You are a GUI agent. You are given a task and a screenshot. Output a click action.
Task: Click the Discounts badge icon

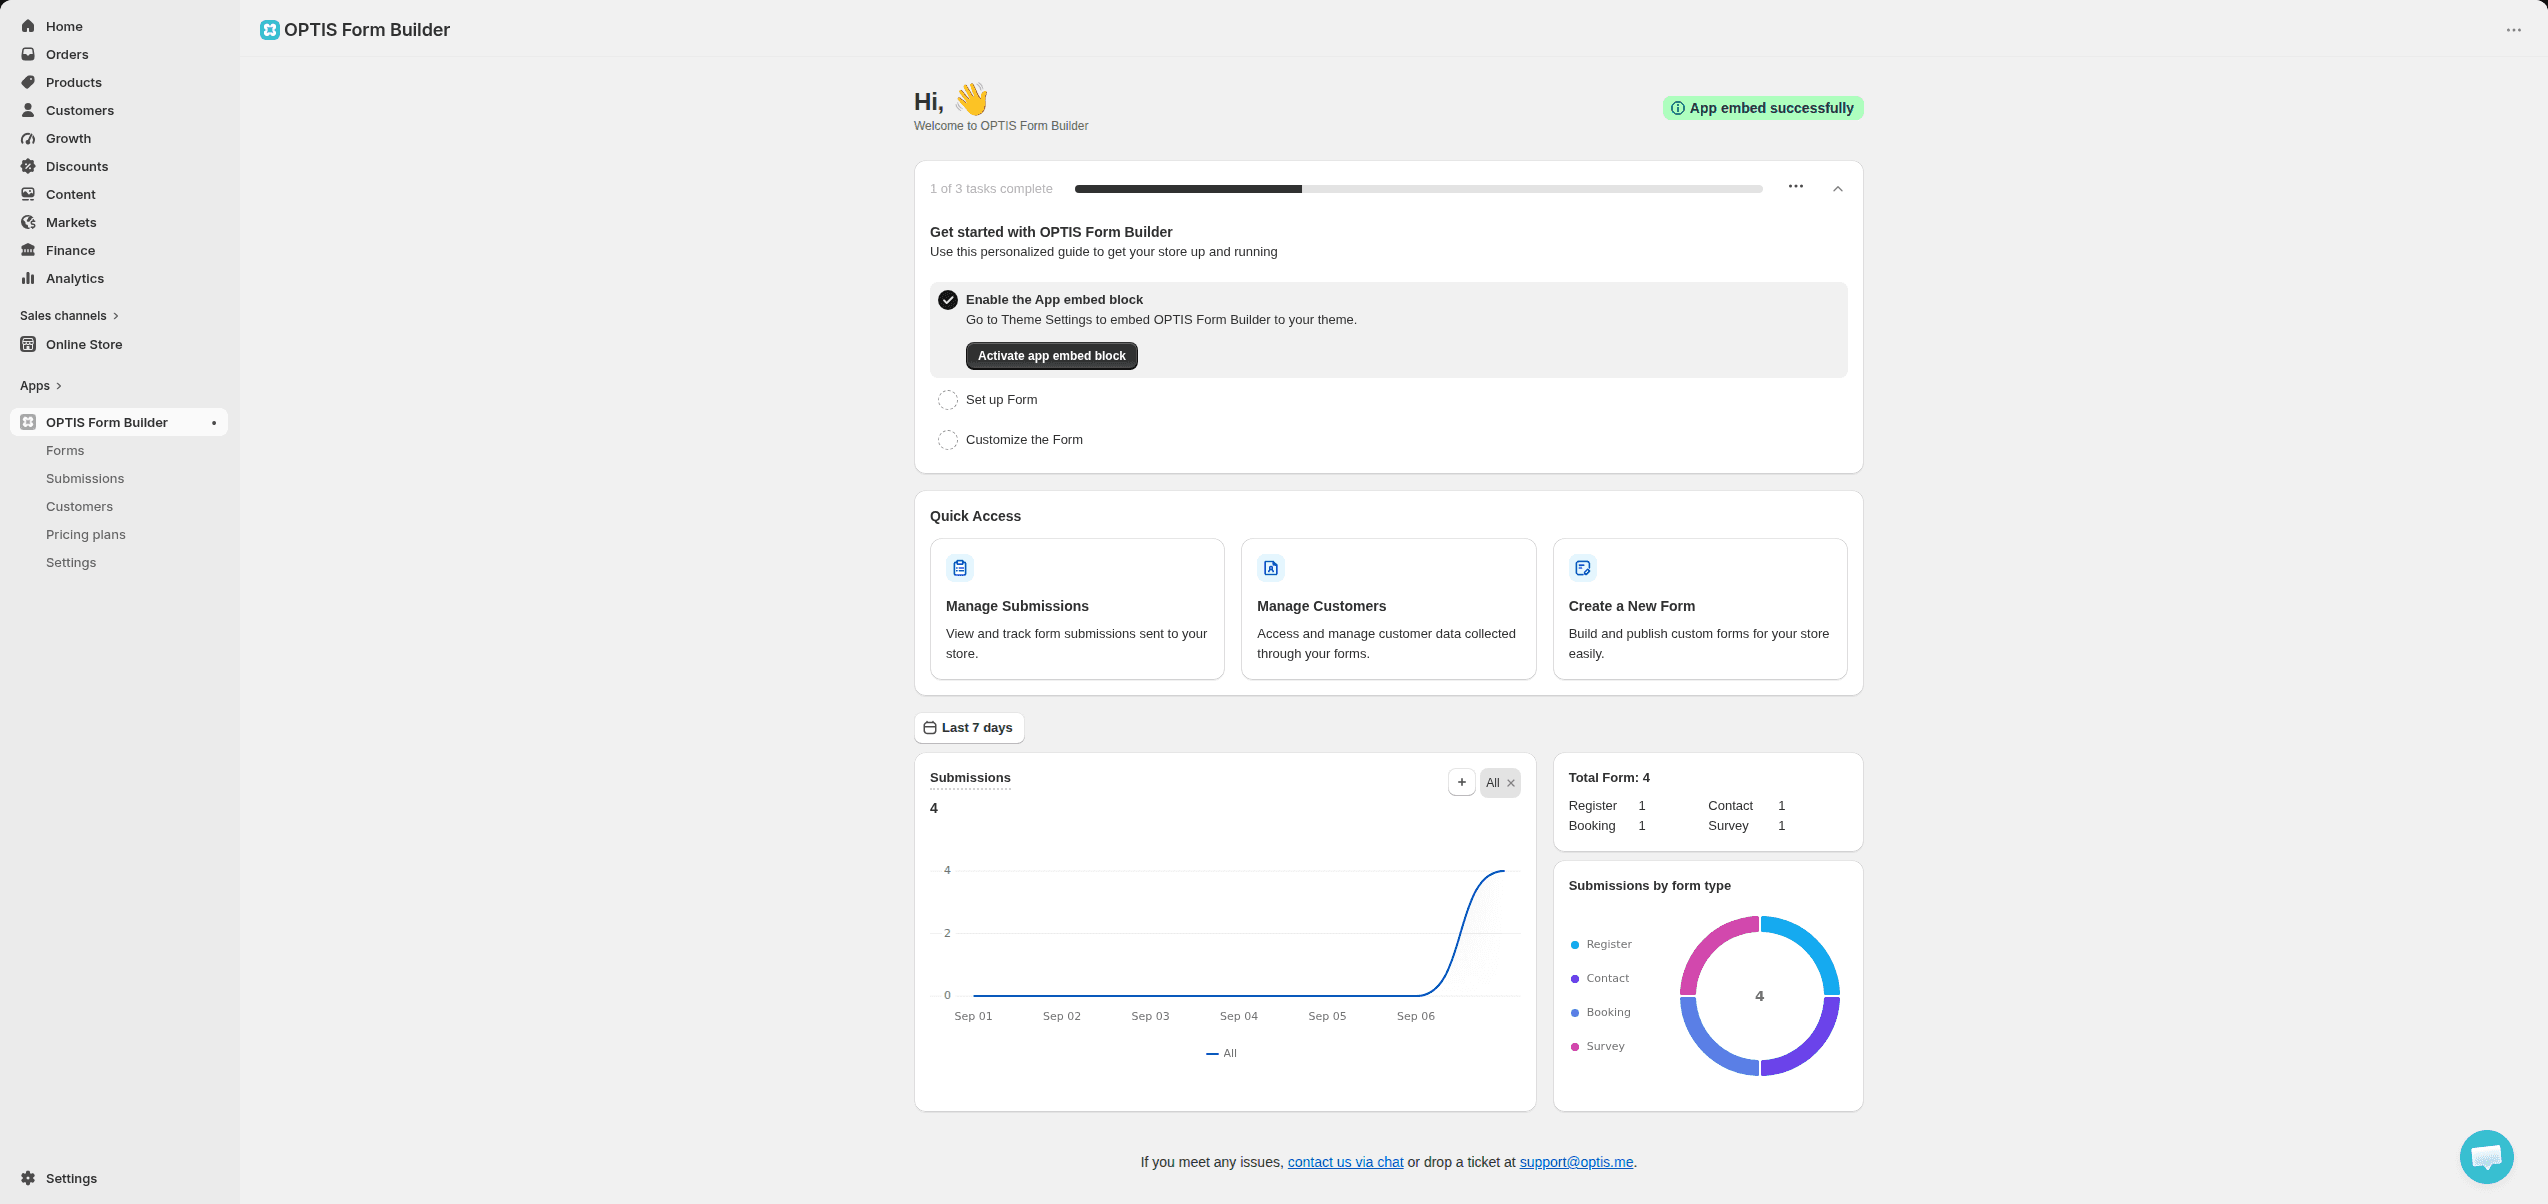[28, 166]
